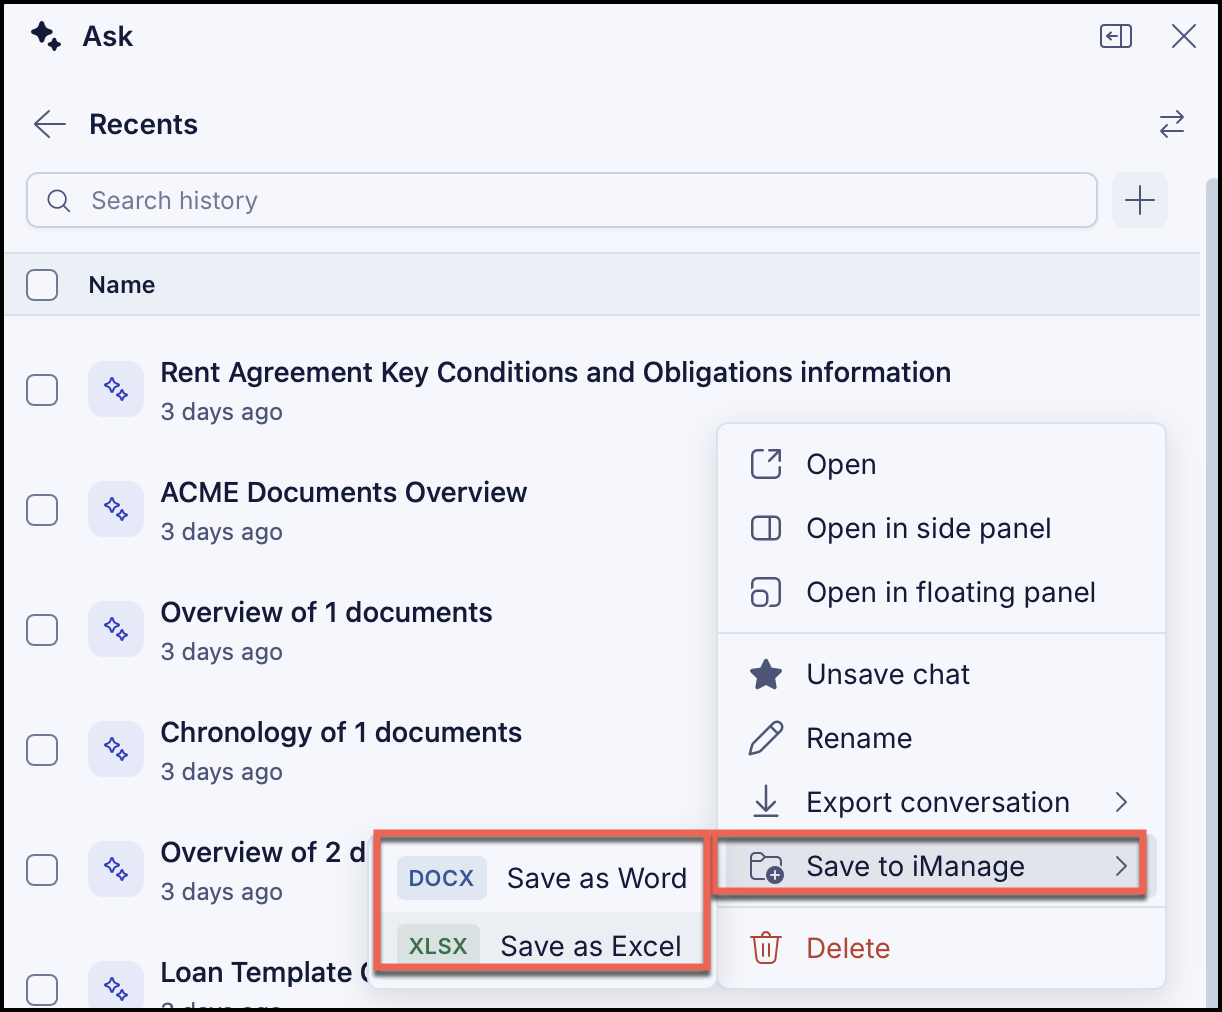Click the Rent Agreement chat sparkle icon
The height and width of the screenshot is (1012, 1222).
tap(116, 390)
